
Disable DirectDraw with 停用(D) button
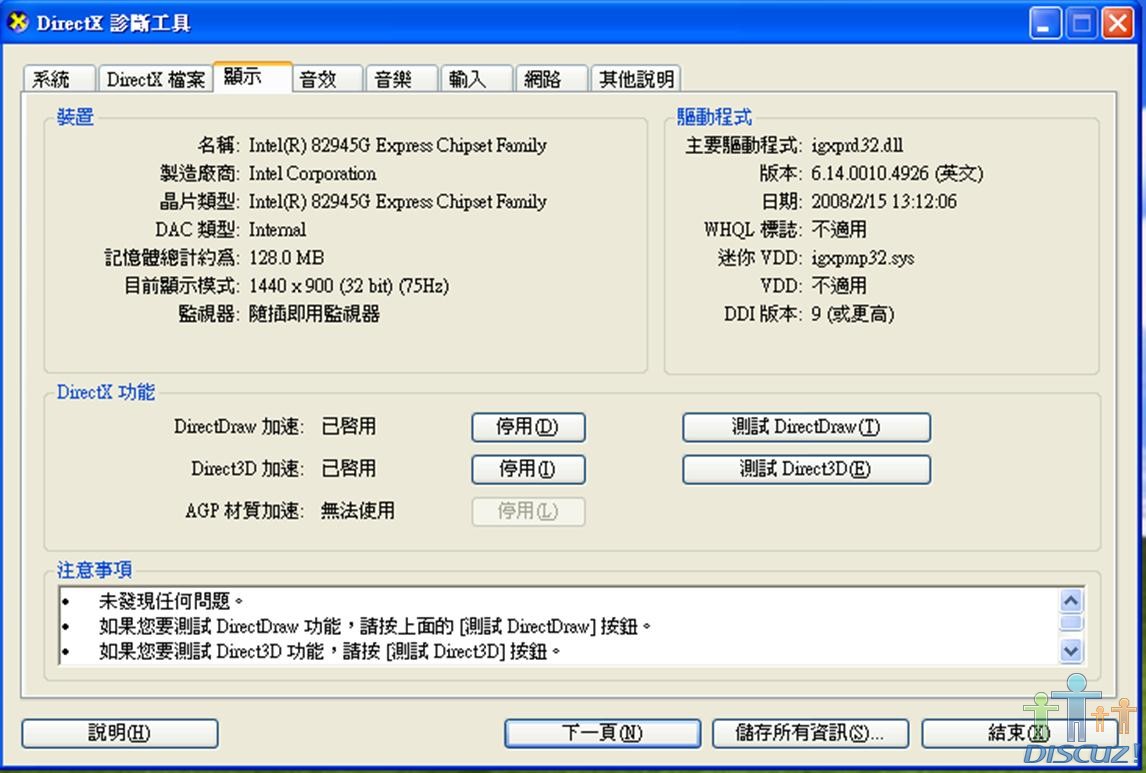528,427
